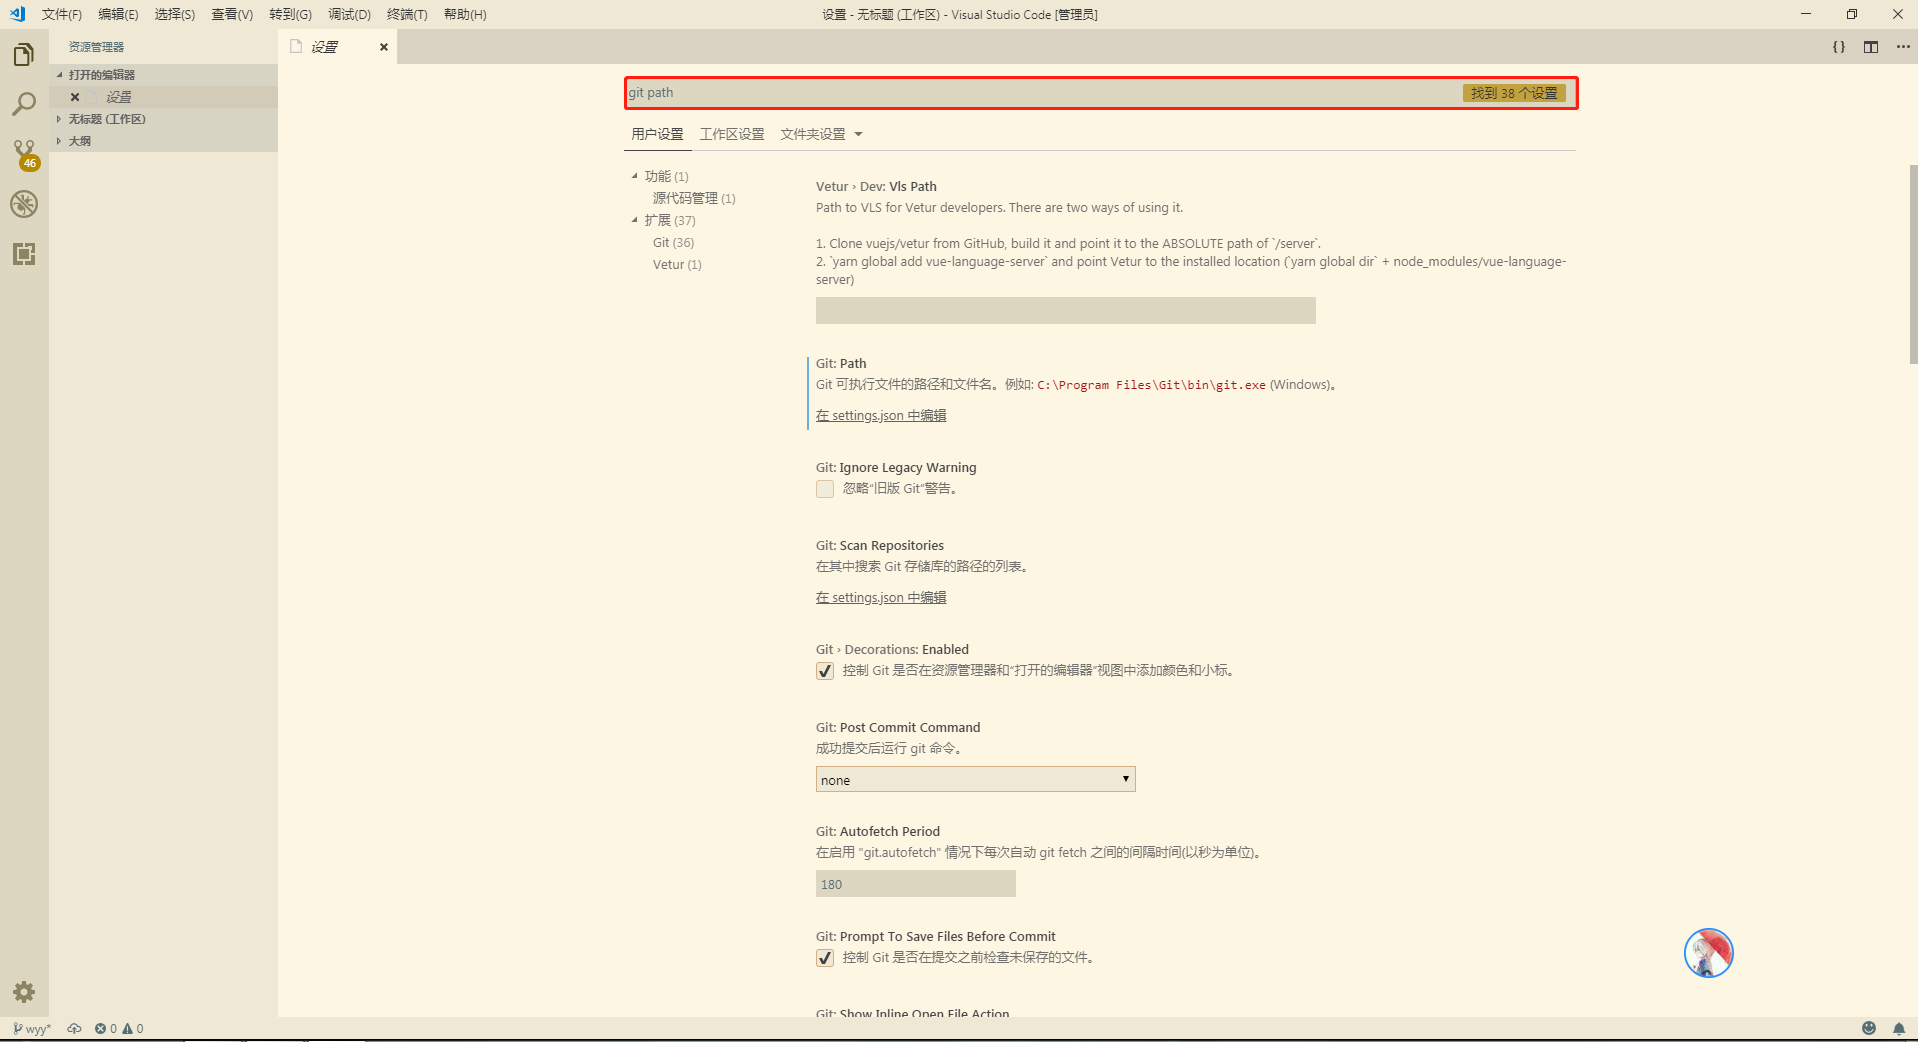1918x1042 pixels.
Task: Click the floating avatar icon
Action: click(x=1708, y=953)
